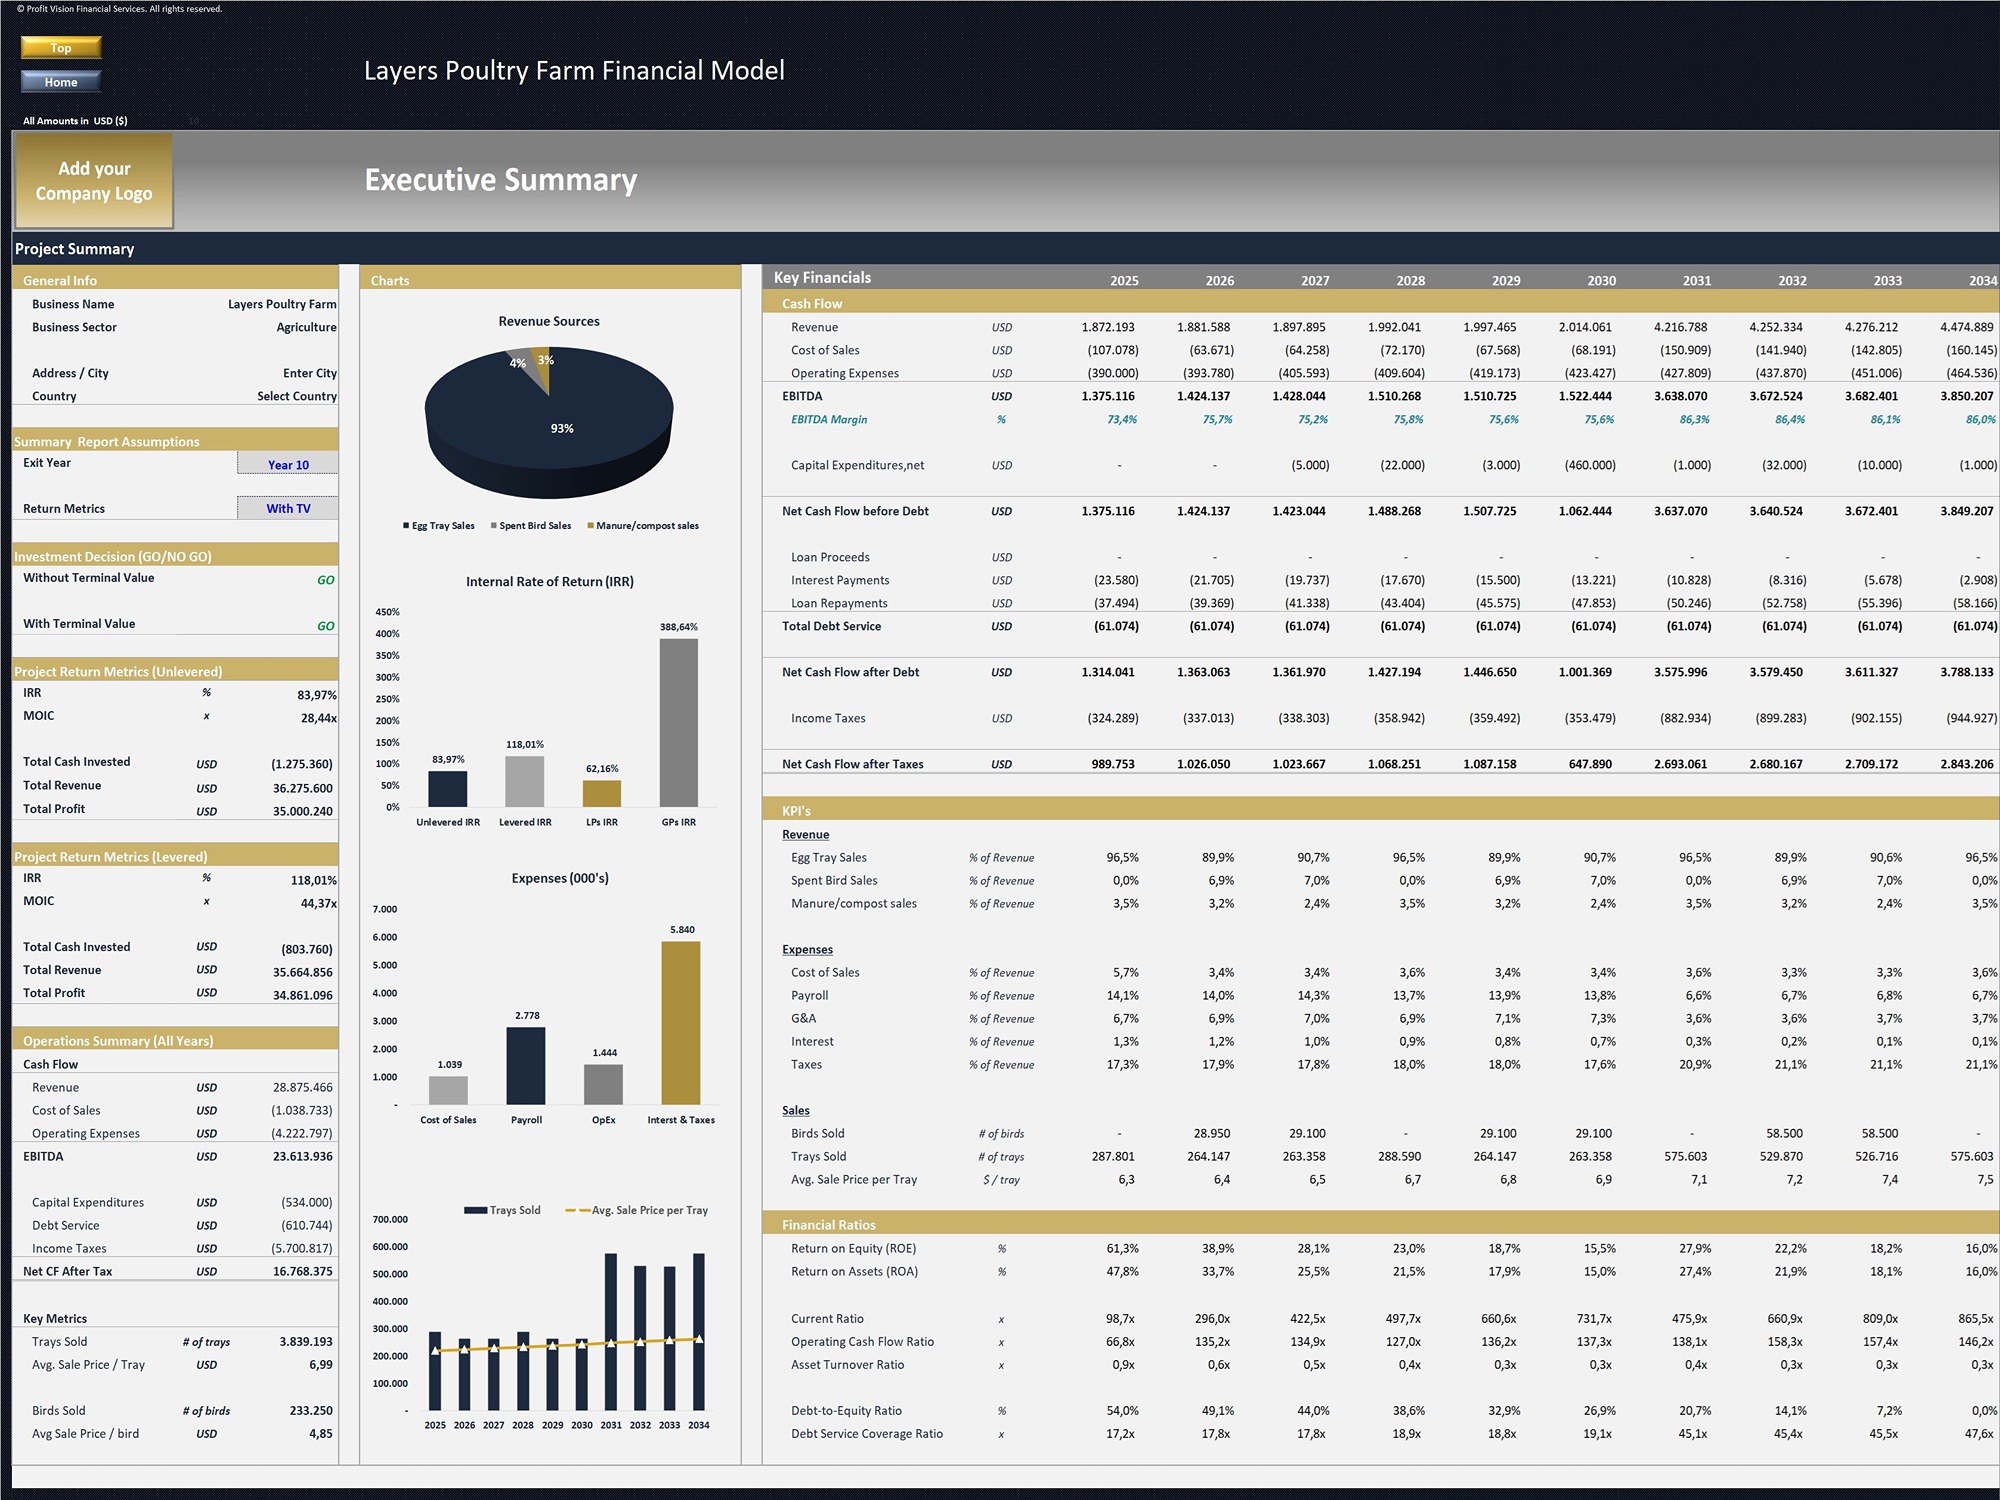Click the 2025 Trays Sold cell 287.801
Screen dimensions: 2000x1500
point(1113,1156)
